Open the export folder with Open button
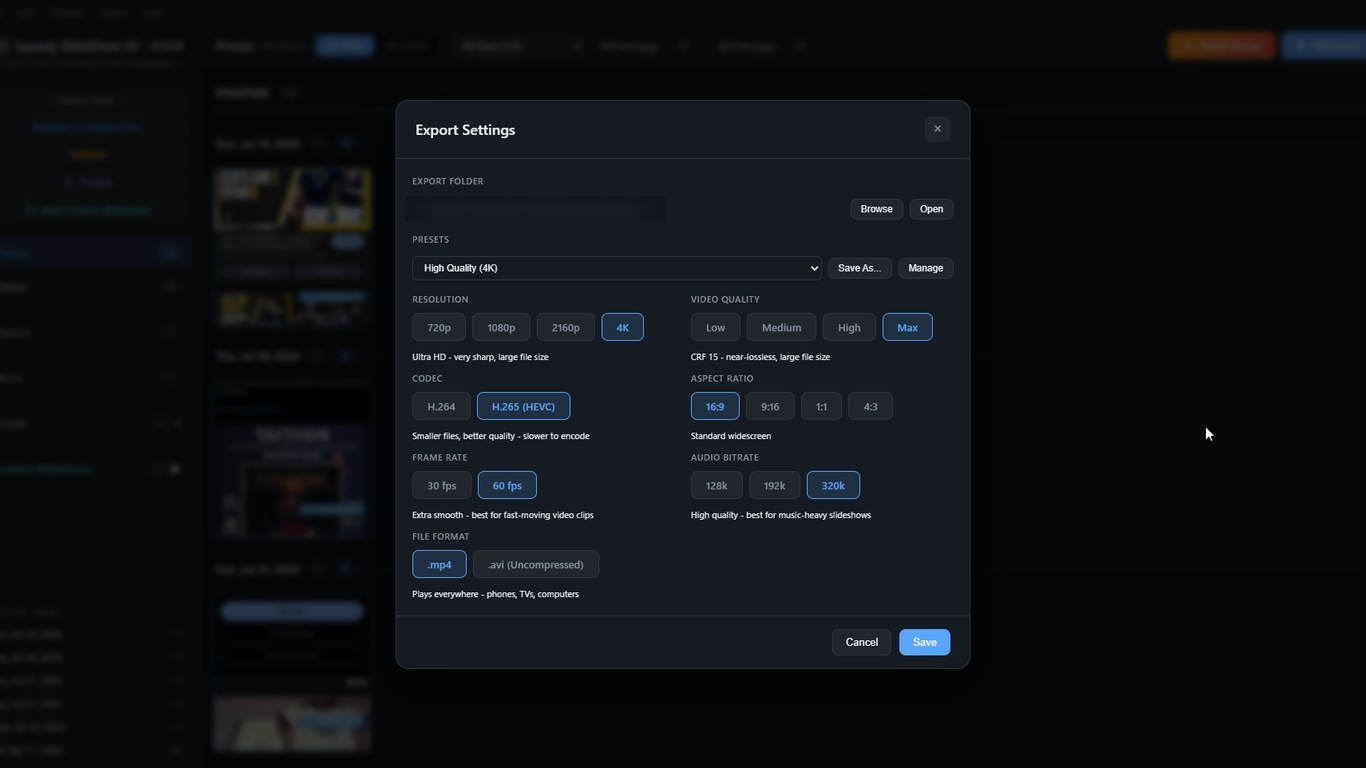 point(931,209)
